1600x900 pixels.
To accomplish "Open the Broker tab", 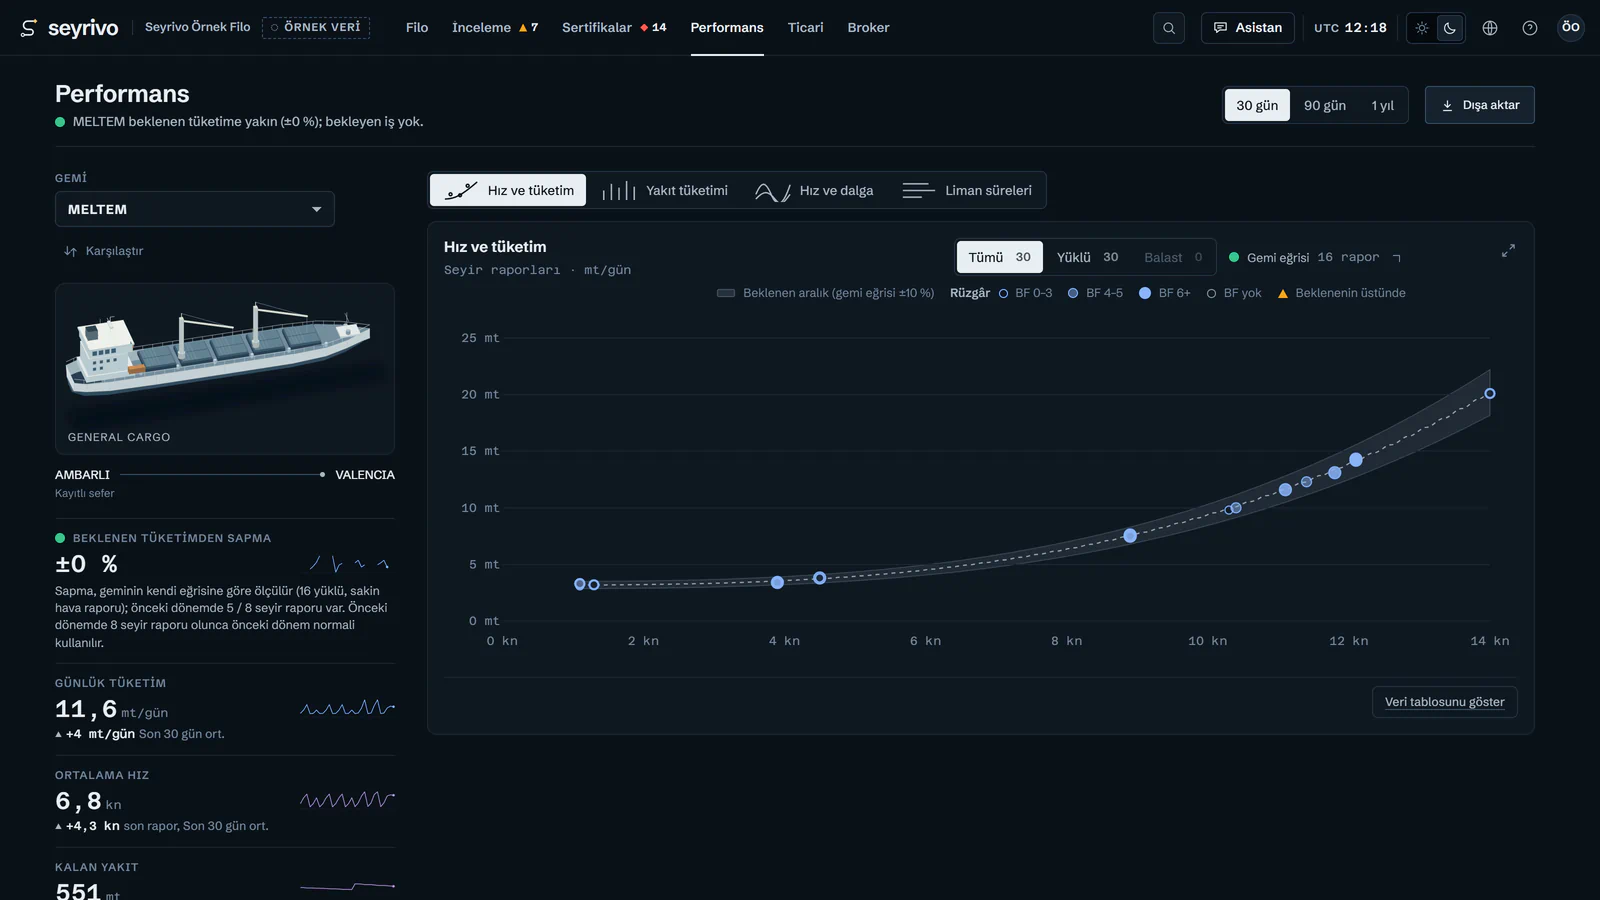I will 868,28.
